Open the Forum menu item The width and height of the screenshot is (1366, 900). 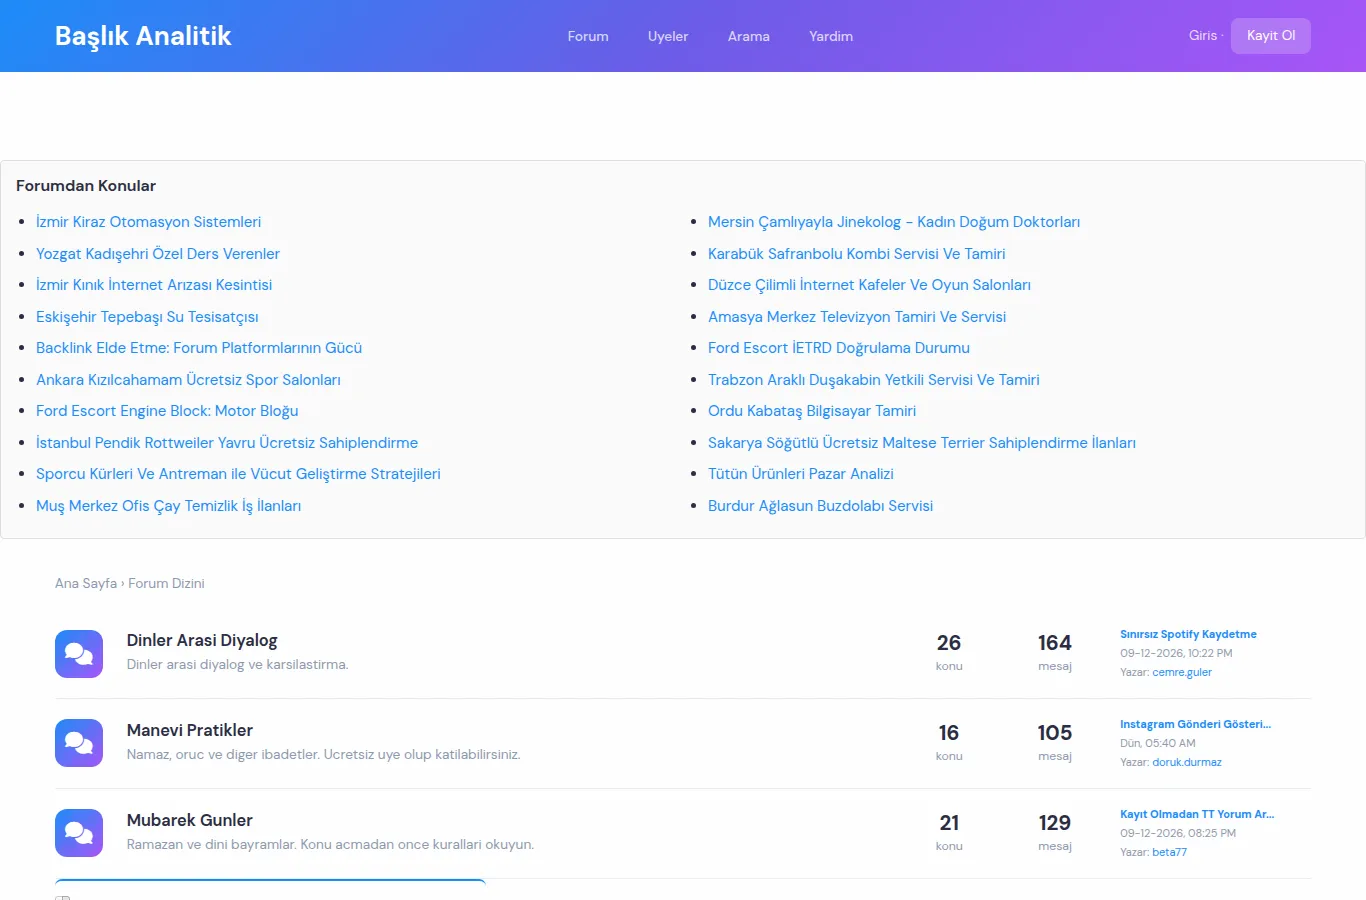588,36
